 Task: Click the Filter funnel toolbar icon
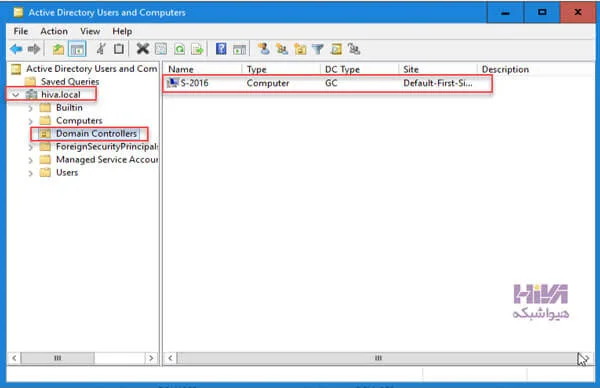point(318,49)
